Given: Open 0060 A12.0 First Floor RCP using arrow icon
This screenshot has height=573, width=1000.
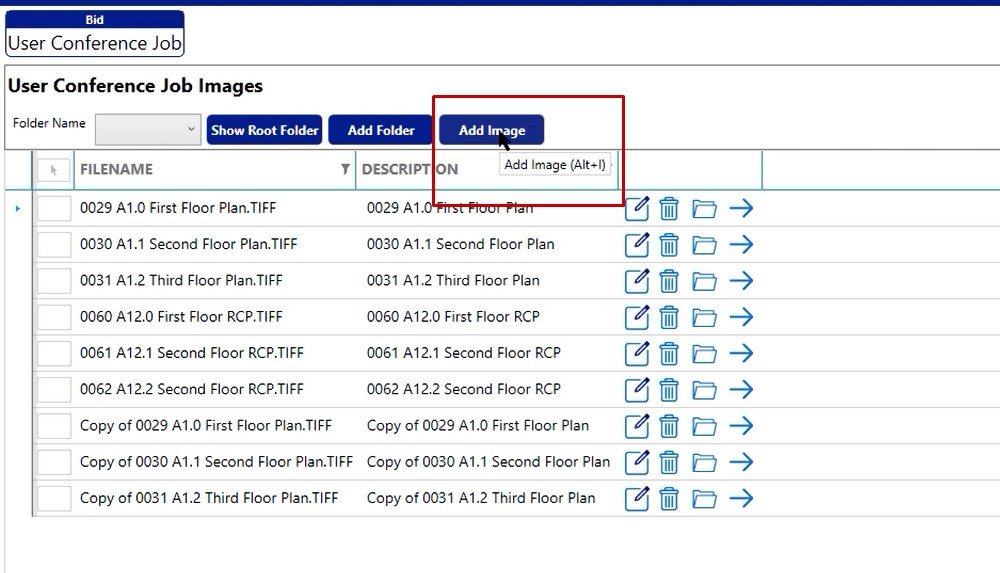Looking at the screenshot, I should tap(740, 317).
